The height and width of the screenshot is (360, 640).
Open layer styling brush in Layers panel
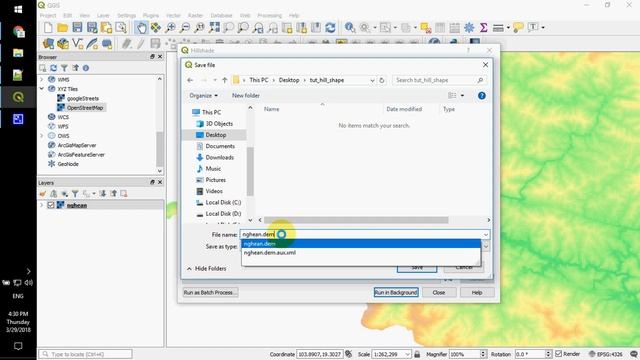click(43, 193)
